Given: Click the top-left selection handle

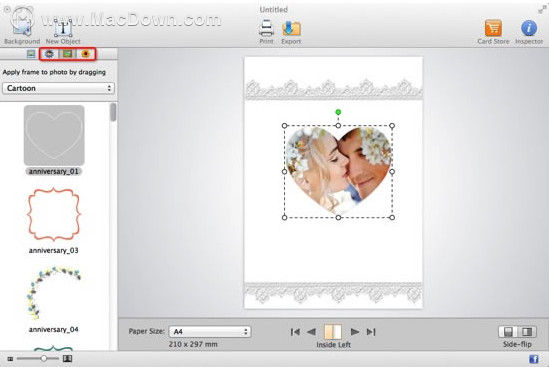Looking at the screenshot, I should coord(284,125).
